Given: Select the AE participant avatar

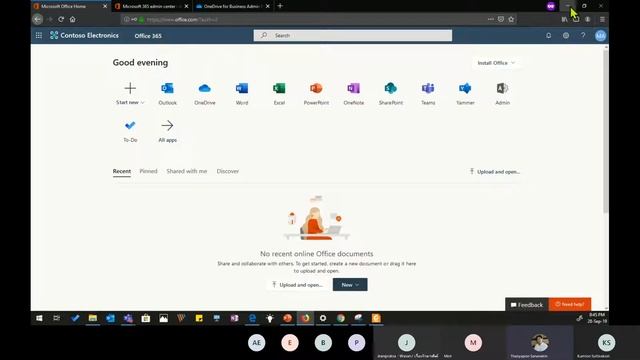Looking at the screenshot, I should [x=256, y=342].
